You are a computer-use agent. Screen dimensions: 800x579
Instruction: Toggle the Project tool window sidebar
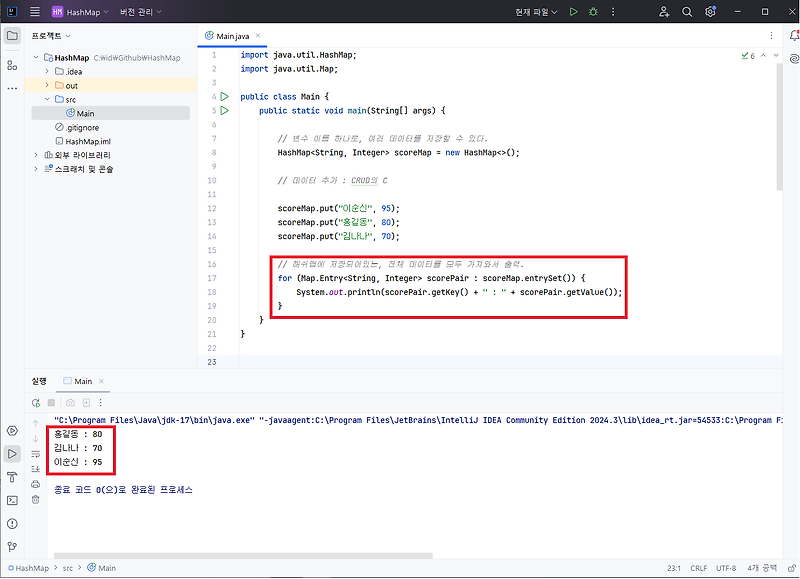(x=12, y=34)
